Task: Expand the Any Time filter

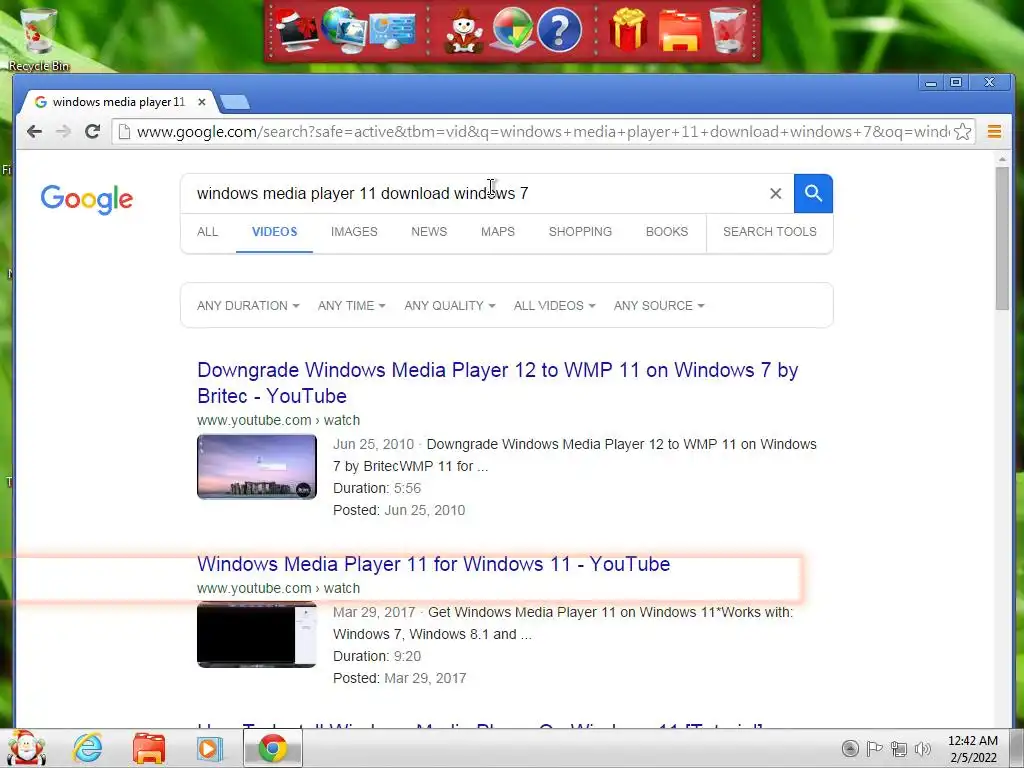Action: [x=351, y=306]
